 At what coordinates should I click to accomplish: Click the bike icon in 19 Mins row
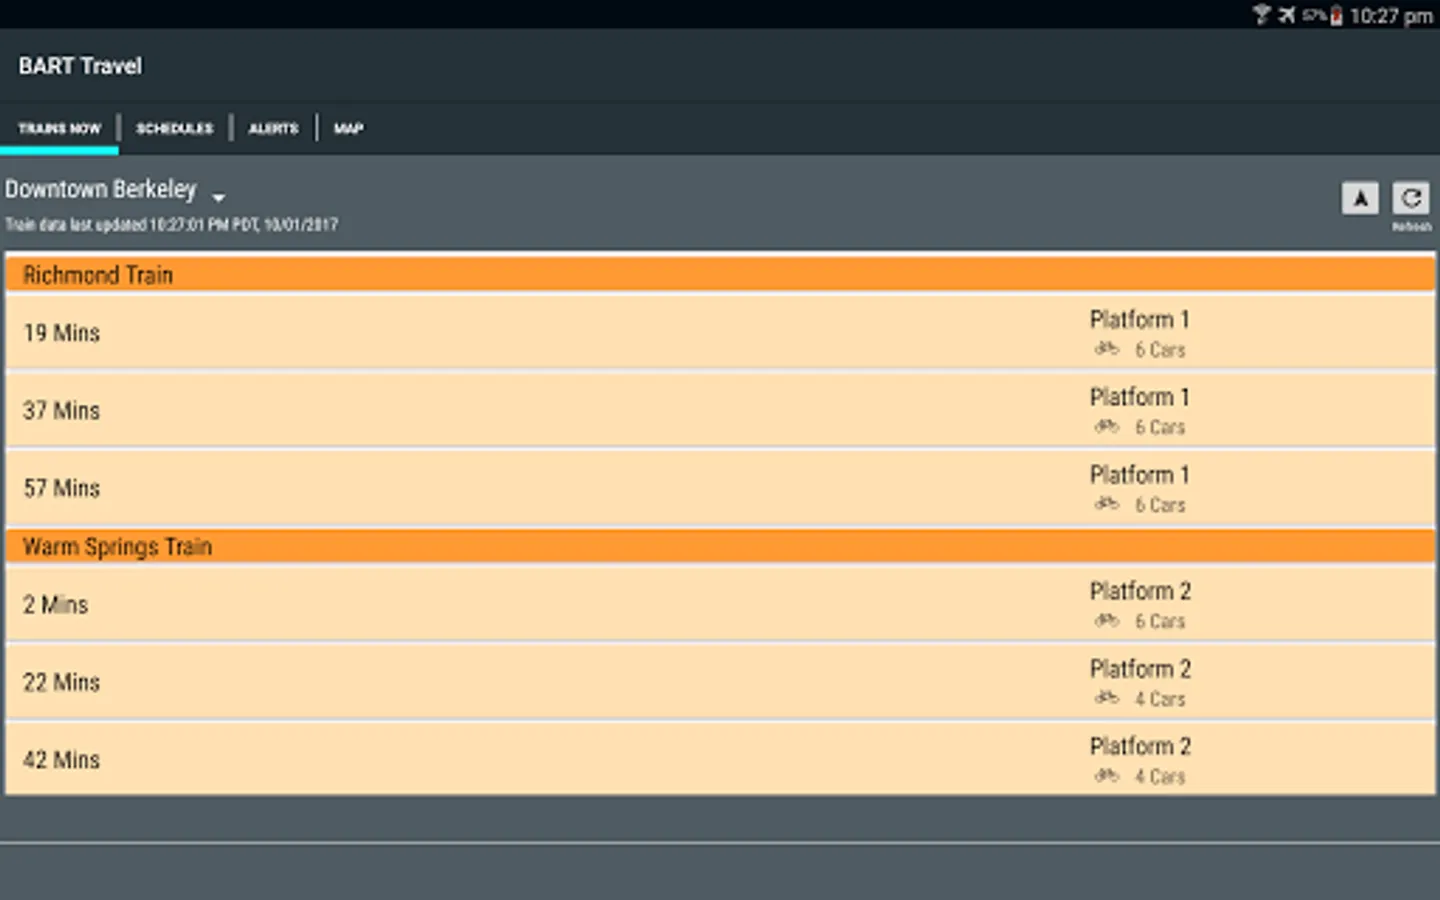[x=1106, y=349]
